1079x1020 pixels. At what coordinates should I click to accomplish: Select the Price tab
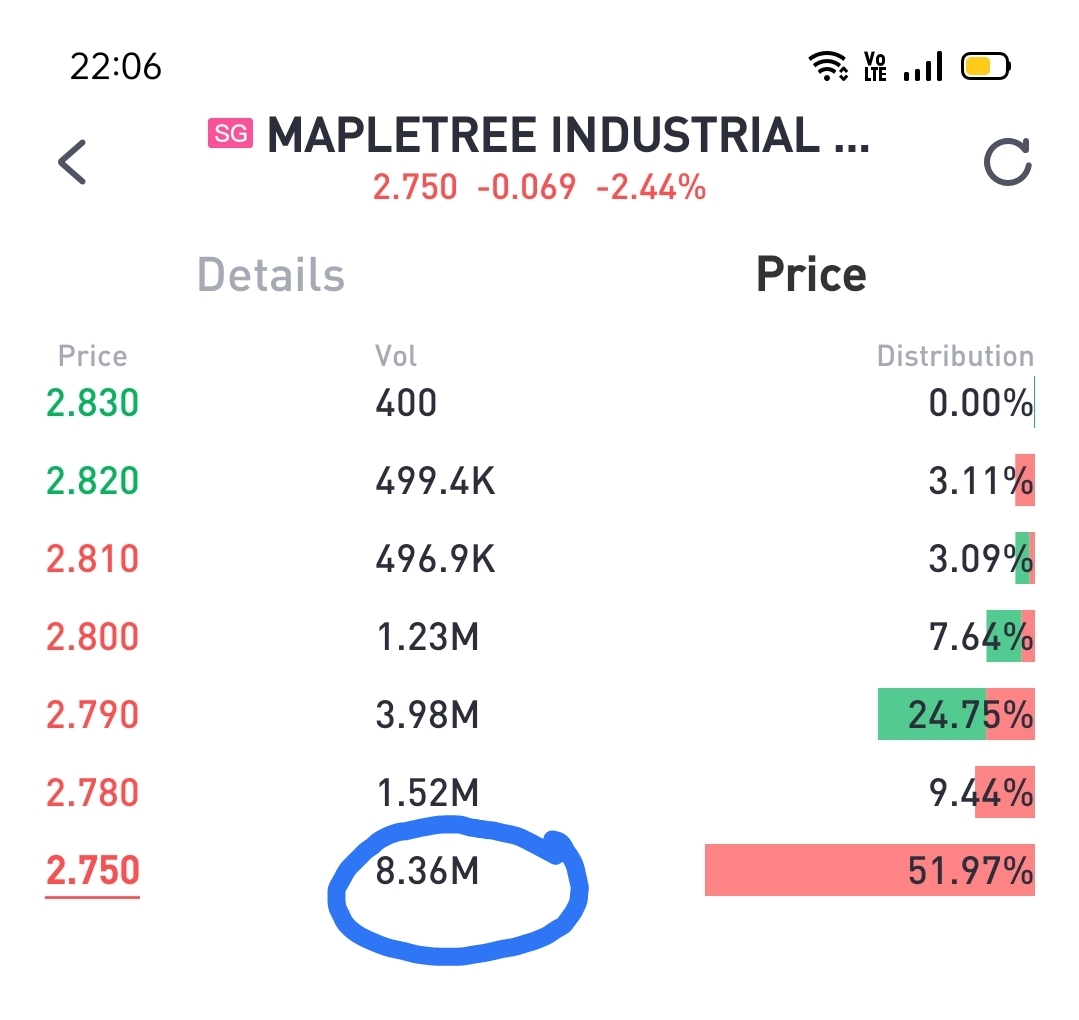[810, 275]
